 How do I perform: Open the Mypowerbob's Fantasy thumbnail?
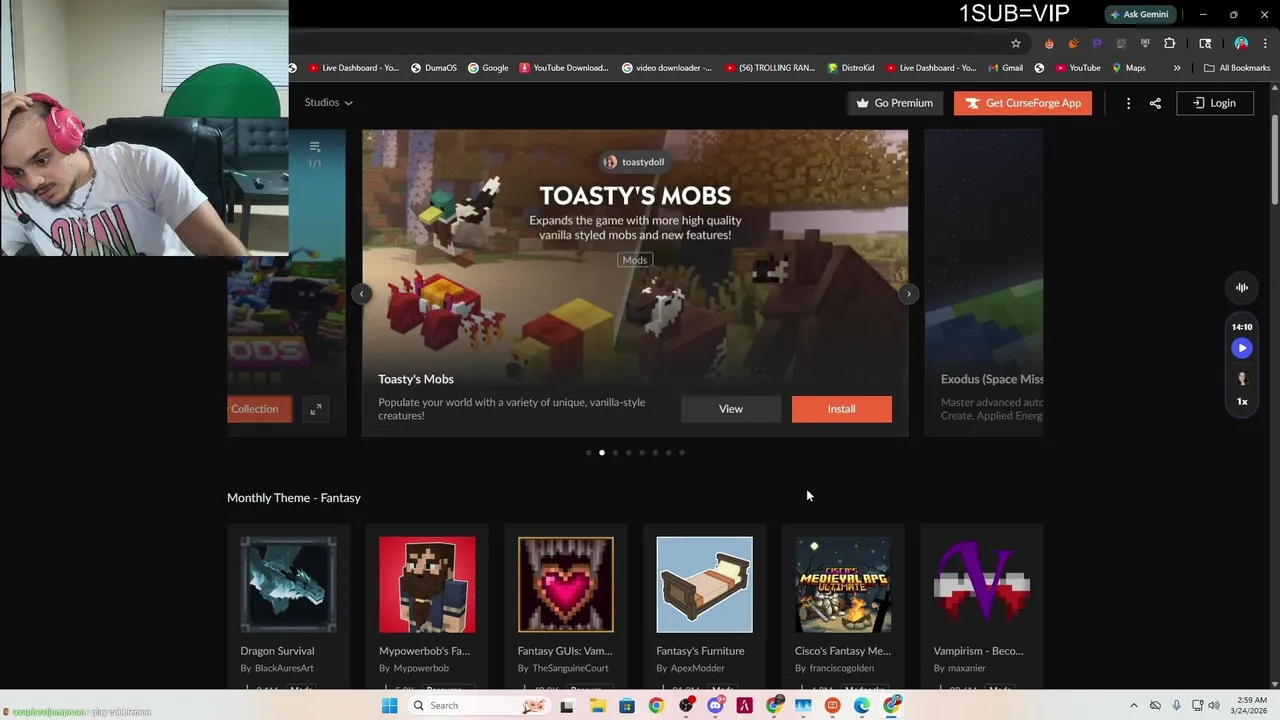[427, 585]
